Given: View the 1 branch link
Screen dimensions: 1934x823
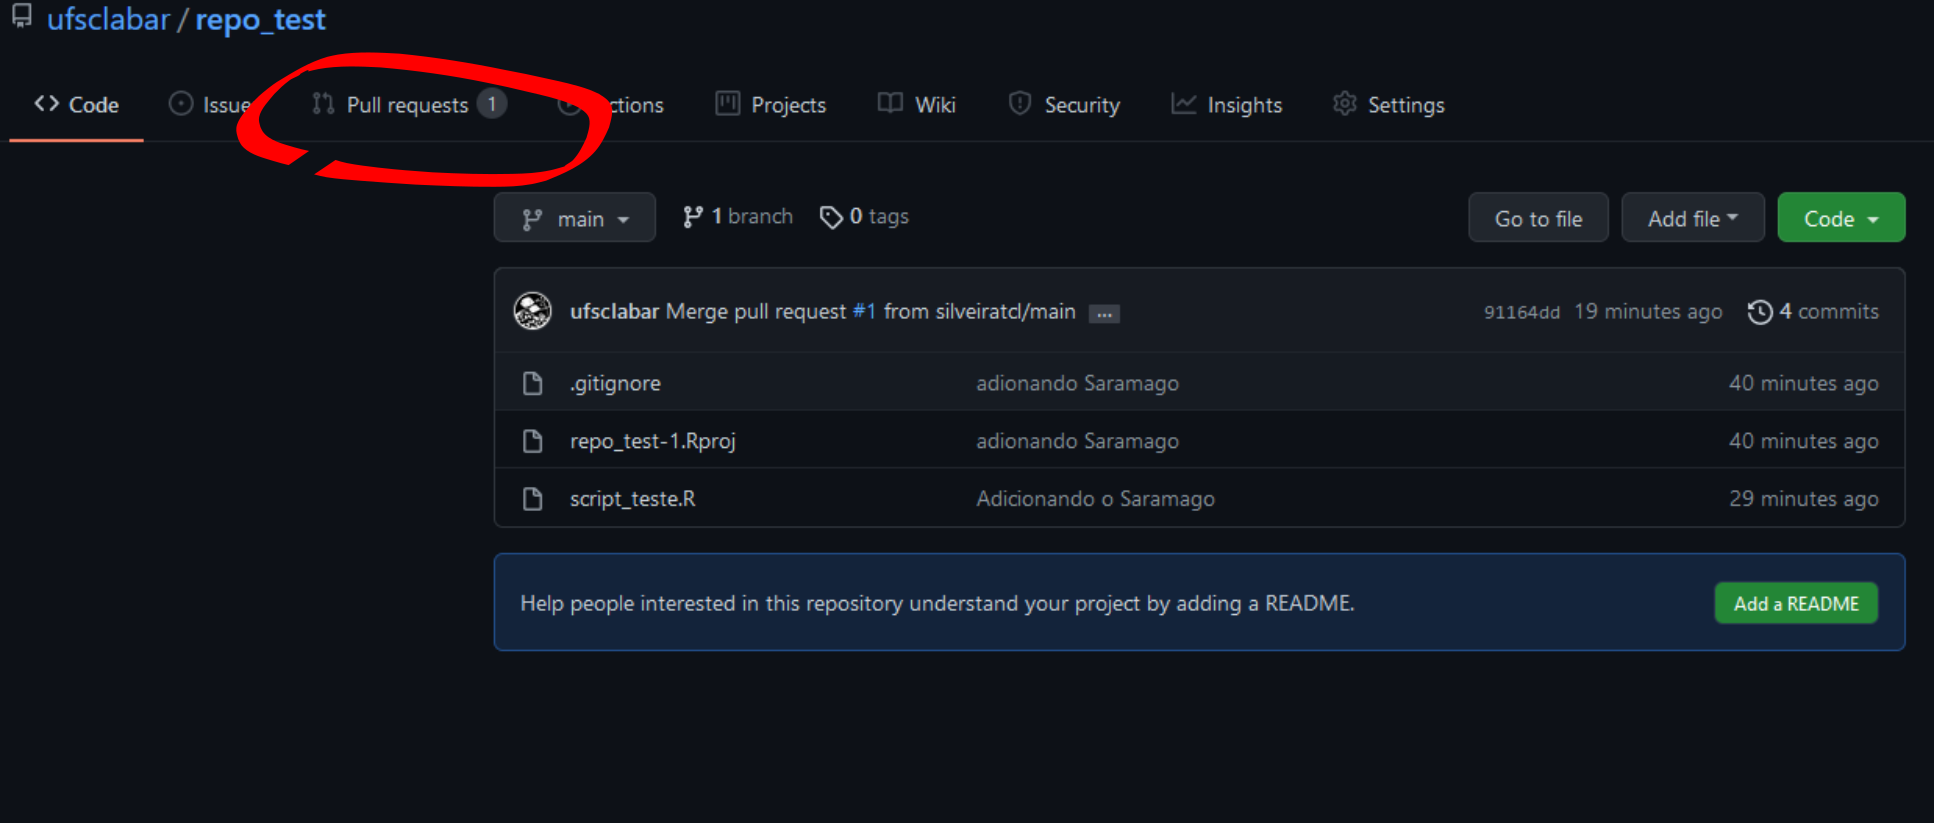Looking at the screenshot, I should (x=737, y=216).
